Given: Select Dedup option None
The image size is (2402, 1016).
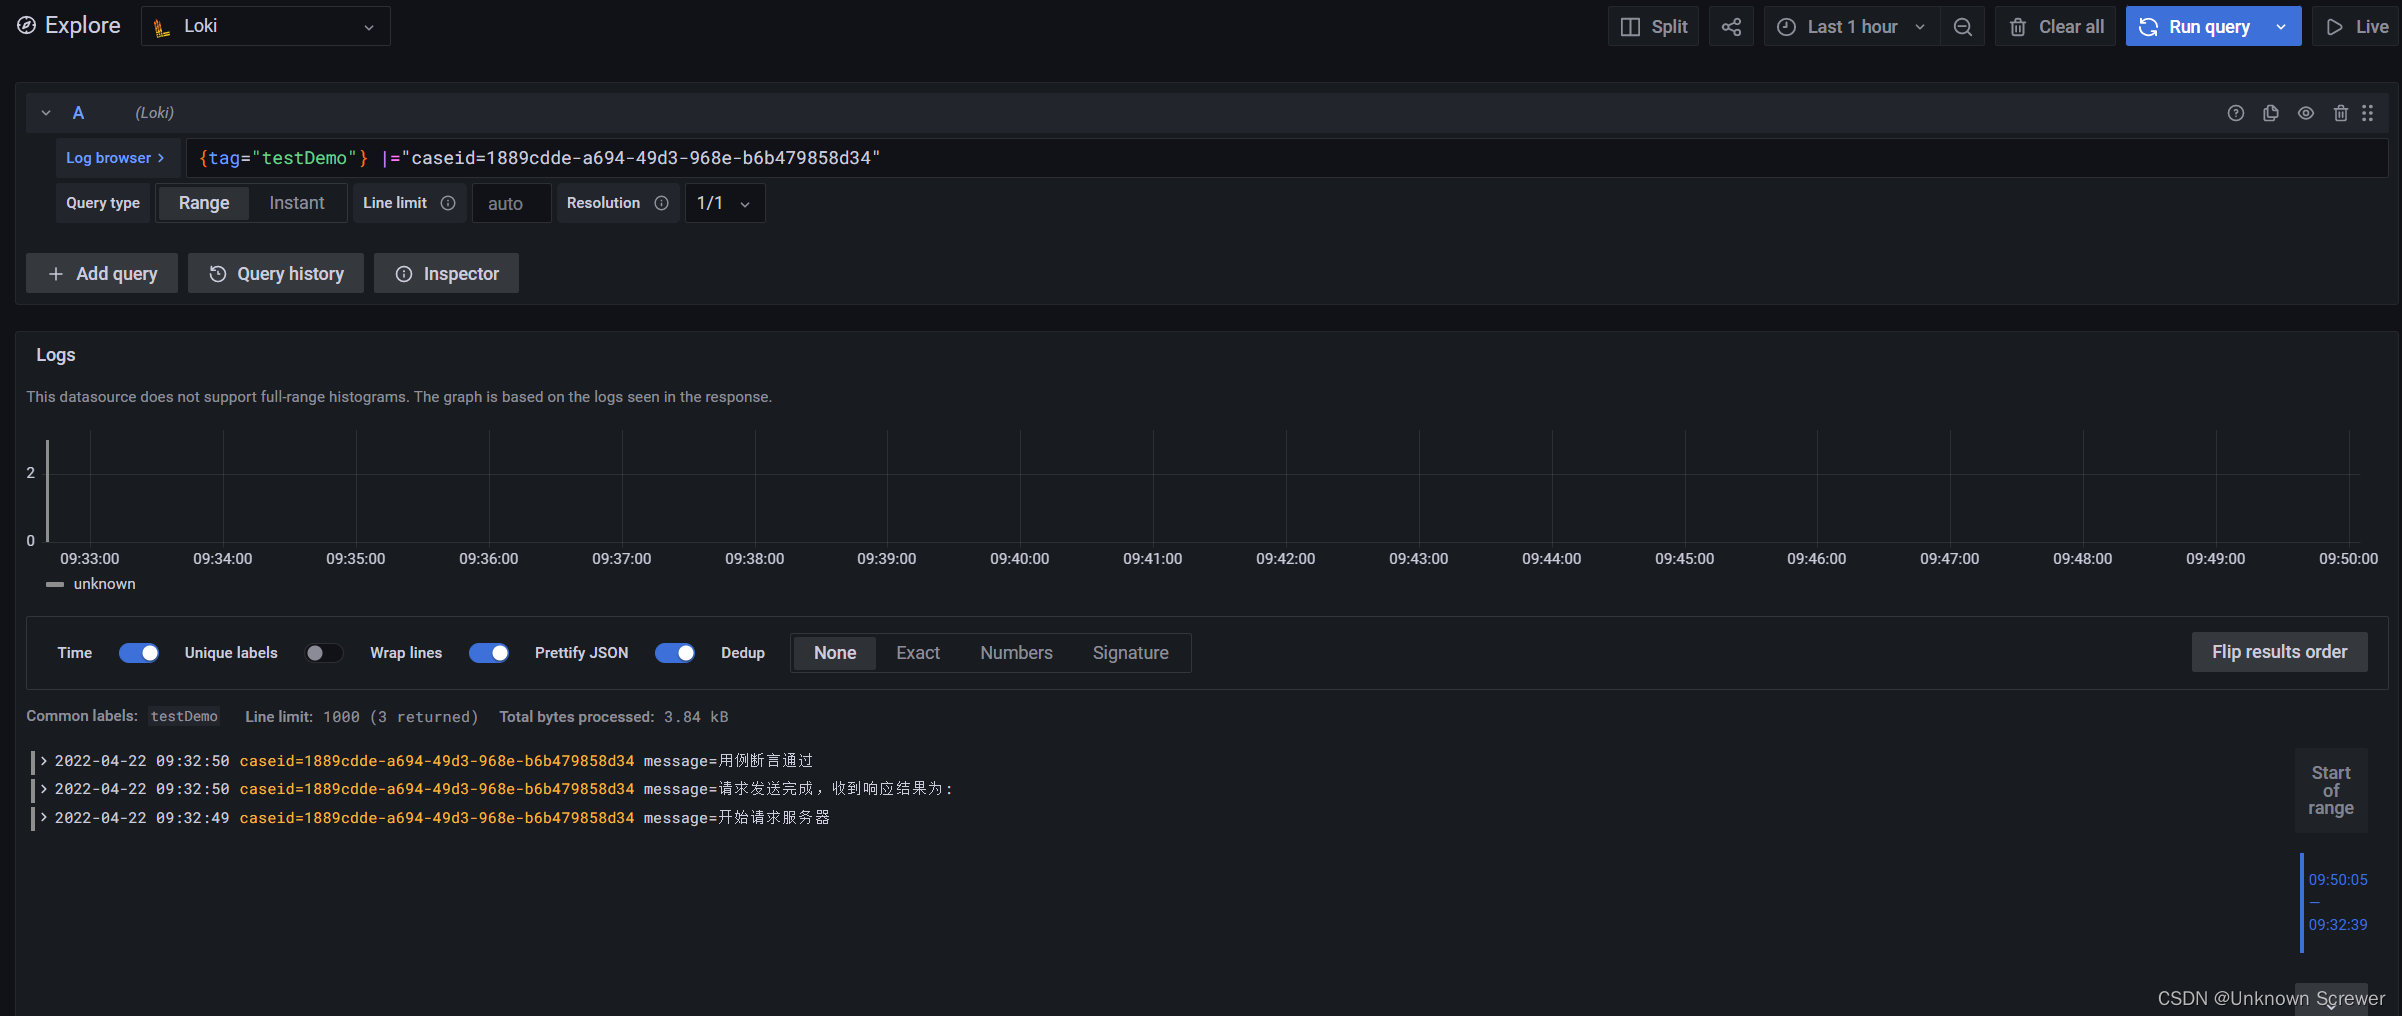Looking at the screenshot, I should [x=835, y=653].
